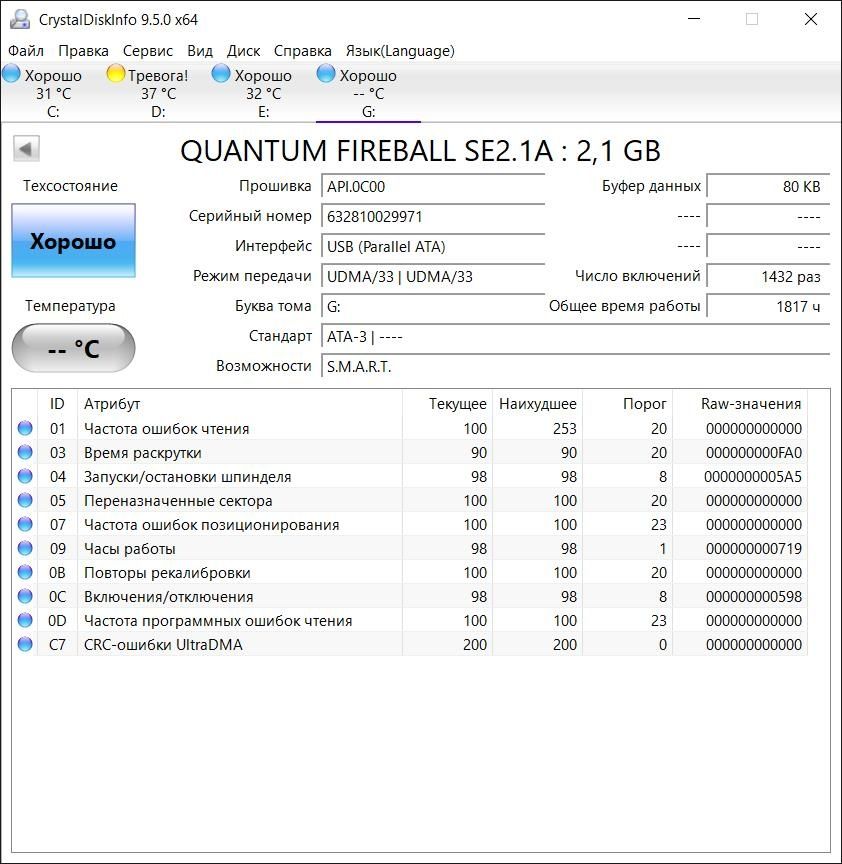Minimize the CrystalDiskInfo window
The image size is (842, 864).
click(x=694, y=19)
